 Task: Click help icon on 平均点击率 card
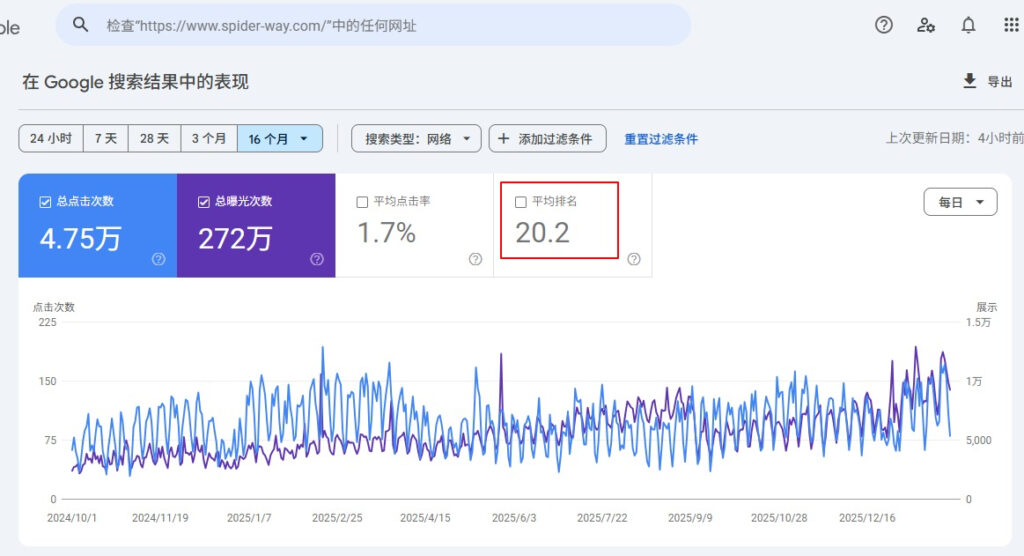point(475,259)
